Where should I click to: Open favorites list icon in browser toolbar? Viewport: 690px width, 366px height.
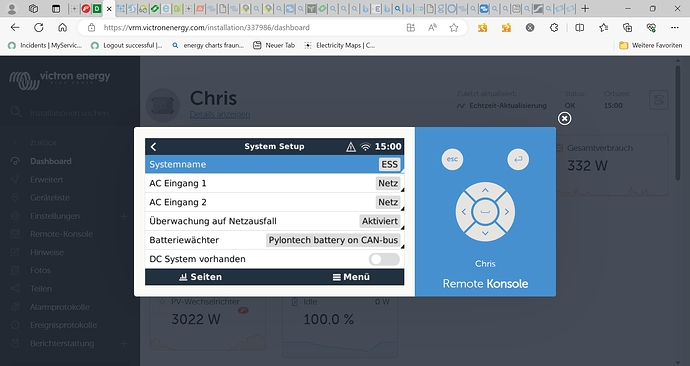tap(603, 28)
